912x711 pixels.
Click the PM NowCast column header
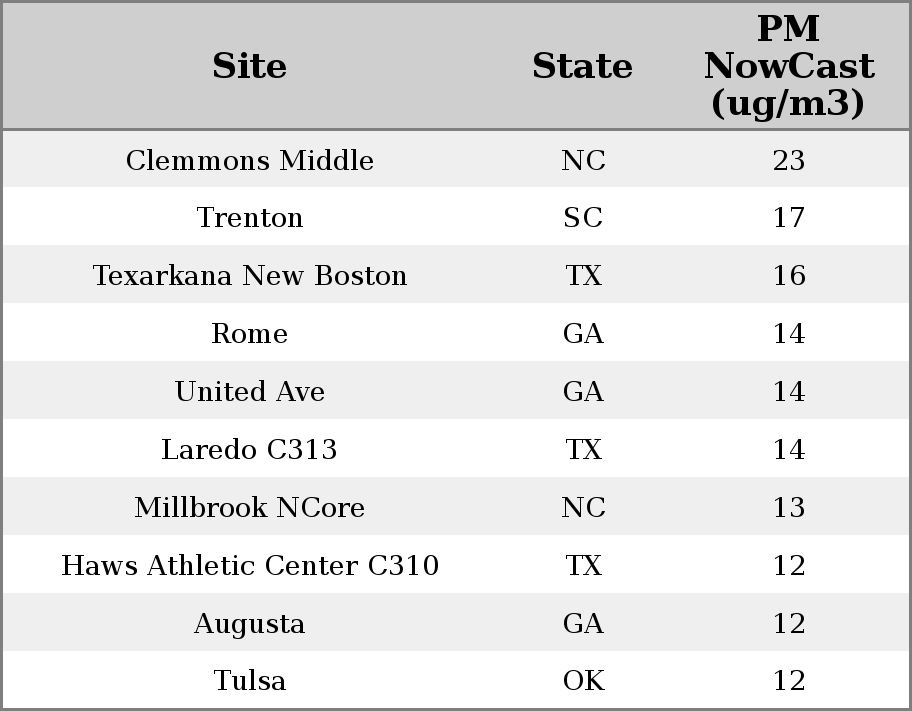pos(789,66)
